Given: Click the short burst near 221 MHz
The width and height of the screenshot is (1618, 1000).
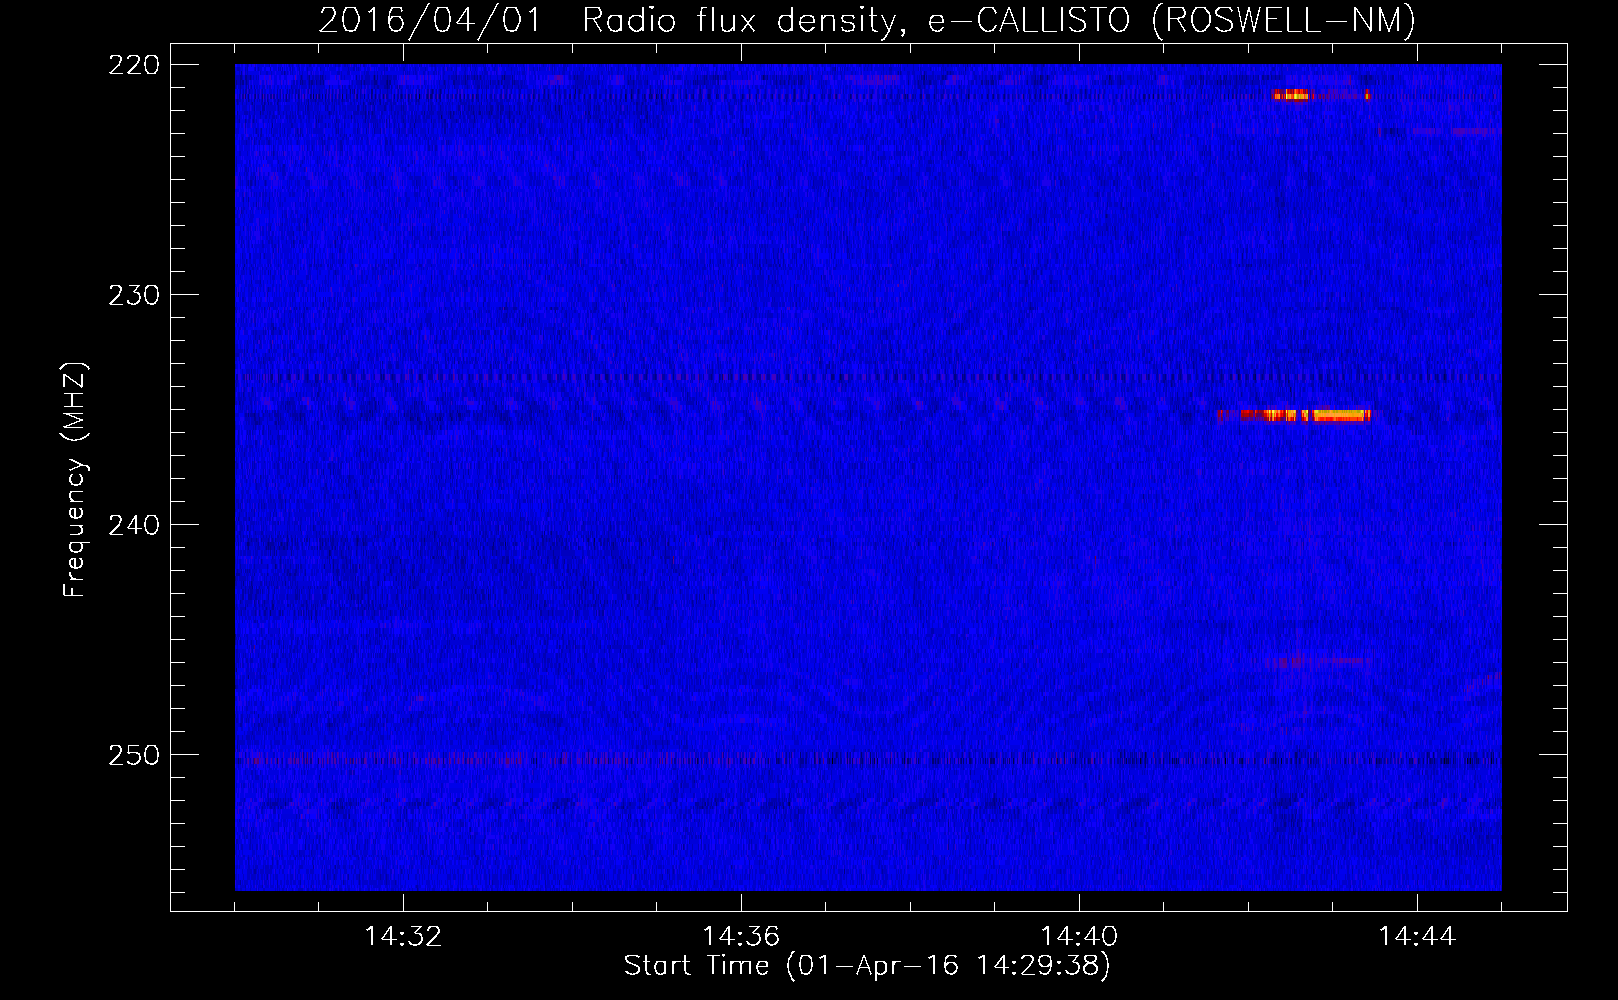Looking at the screenshot, I should (1290, 95).
